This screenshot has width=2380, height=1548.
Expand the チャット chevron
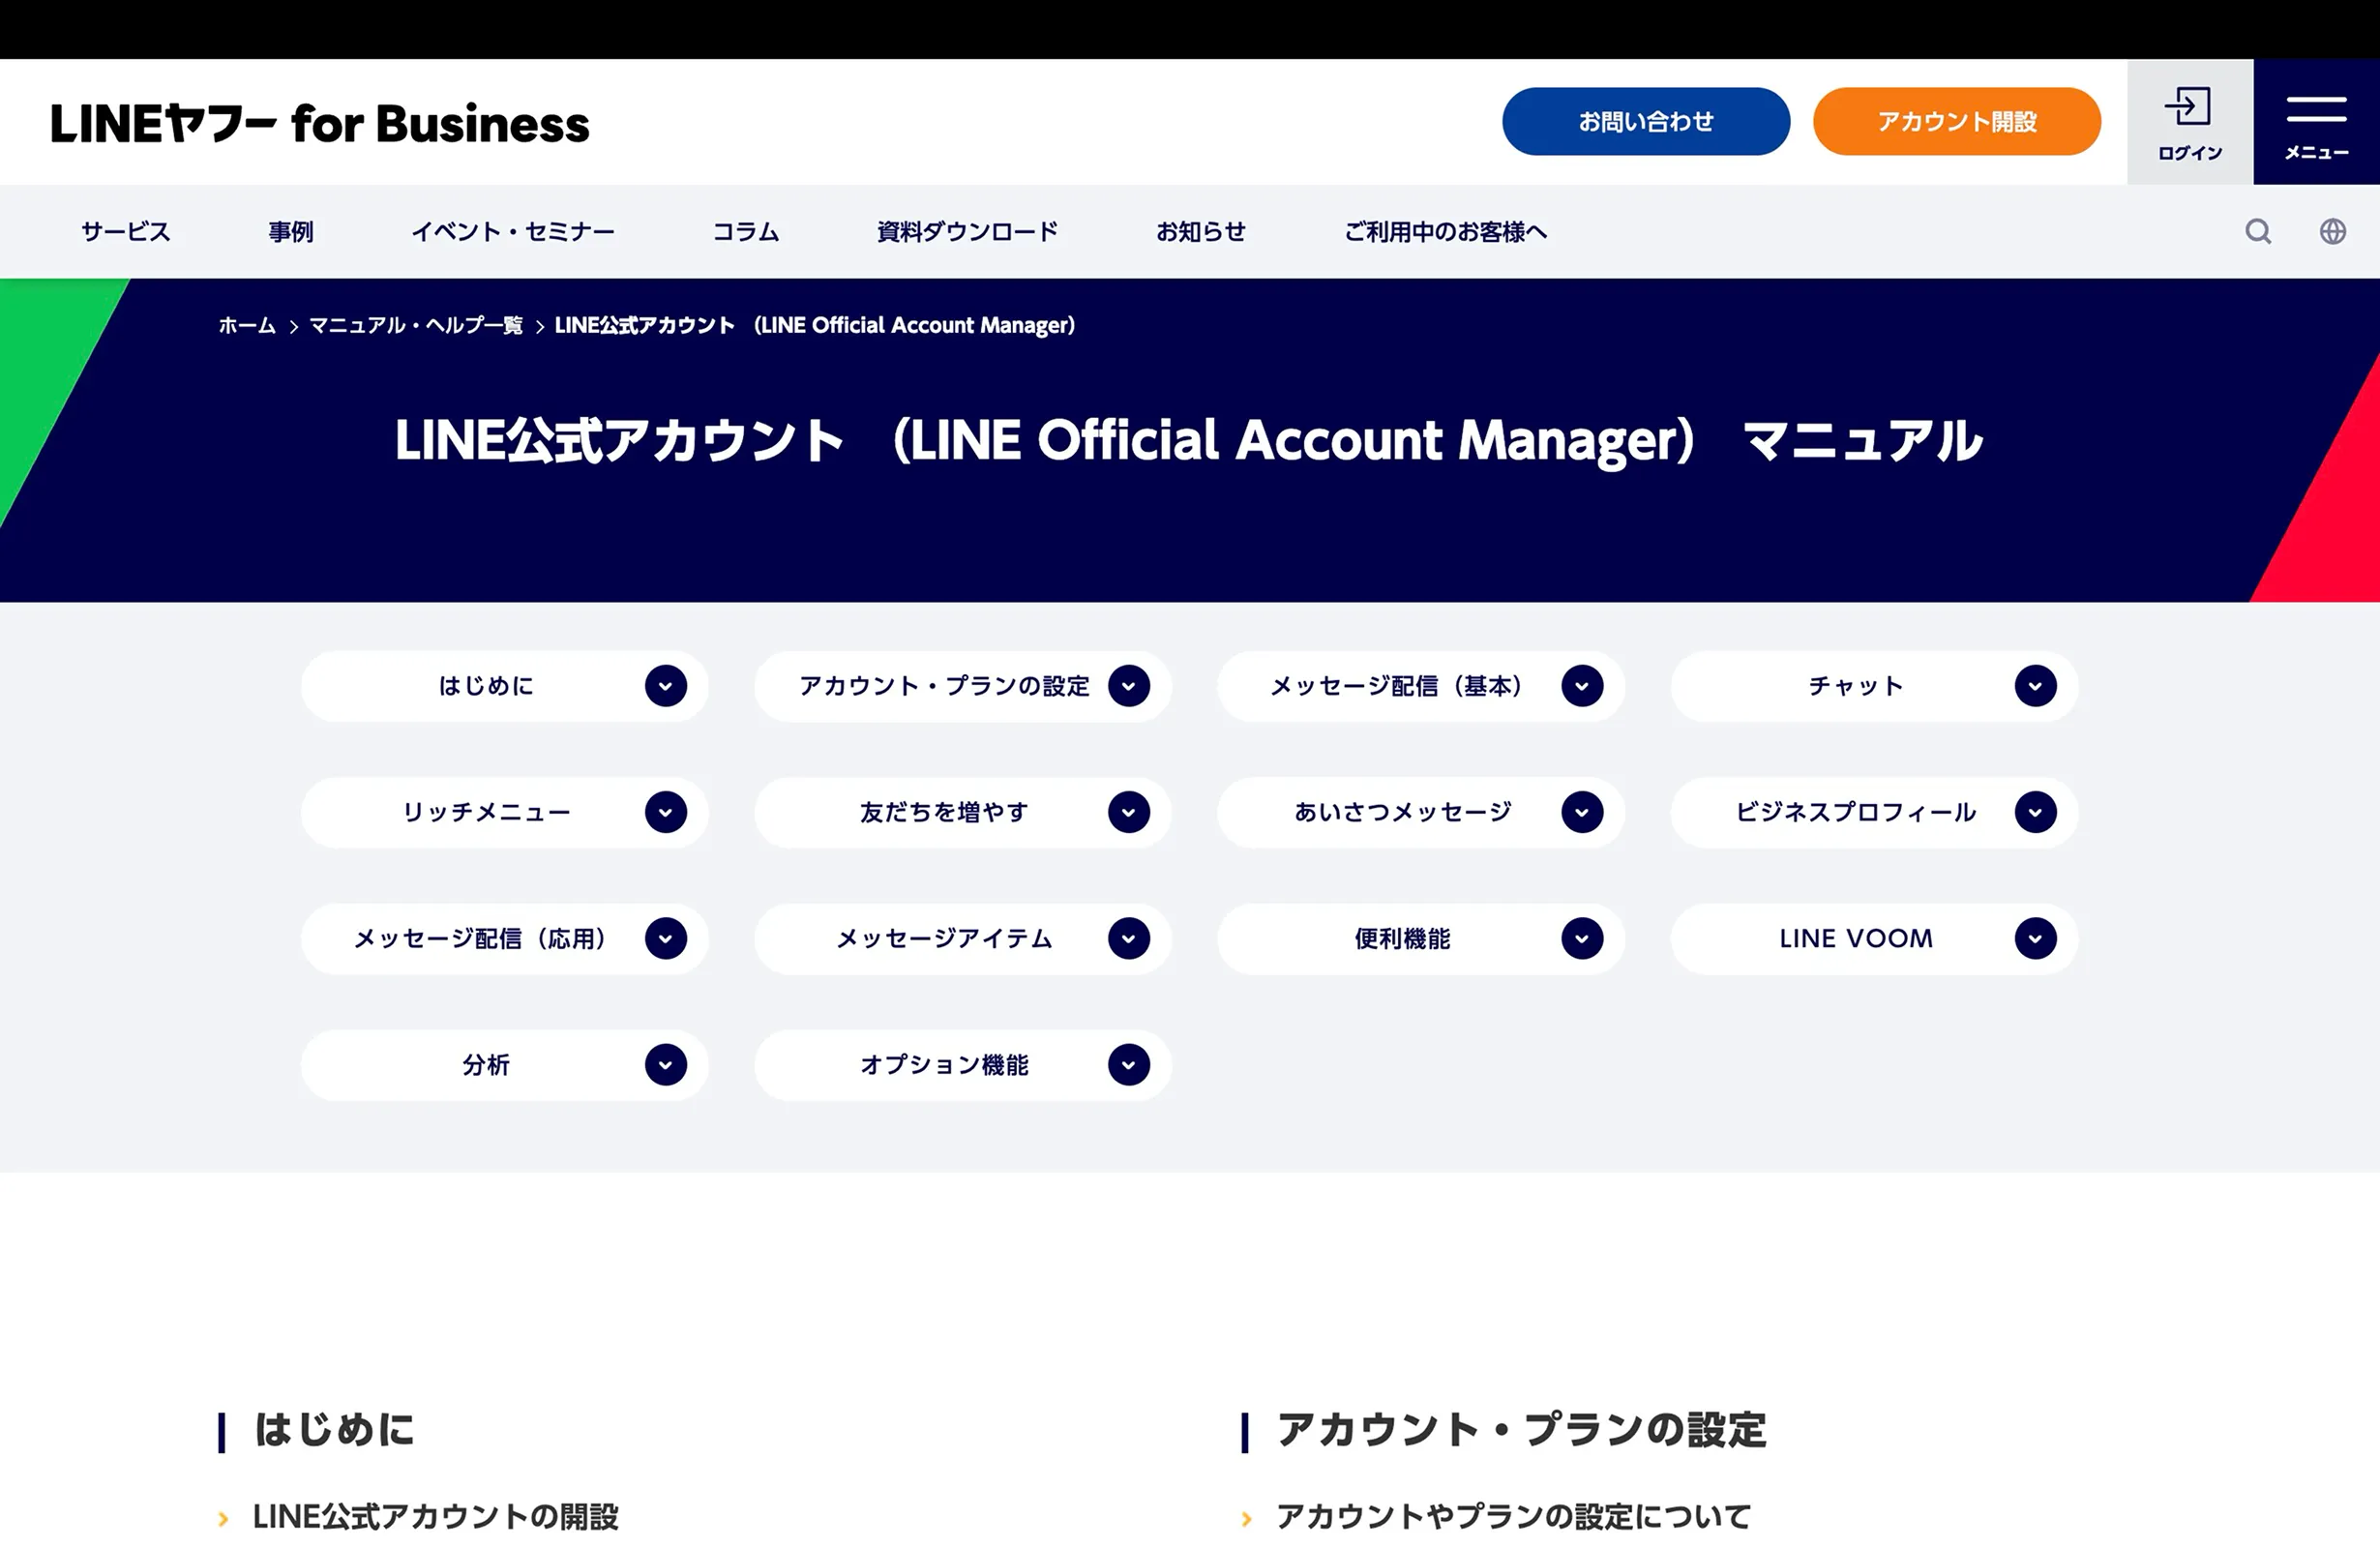pyautogui.click(x=2035, y=686)
